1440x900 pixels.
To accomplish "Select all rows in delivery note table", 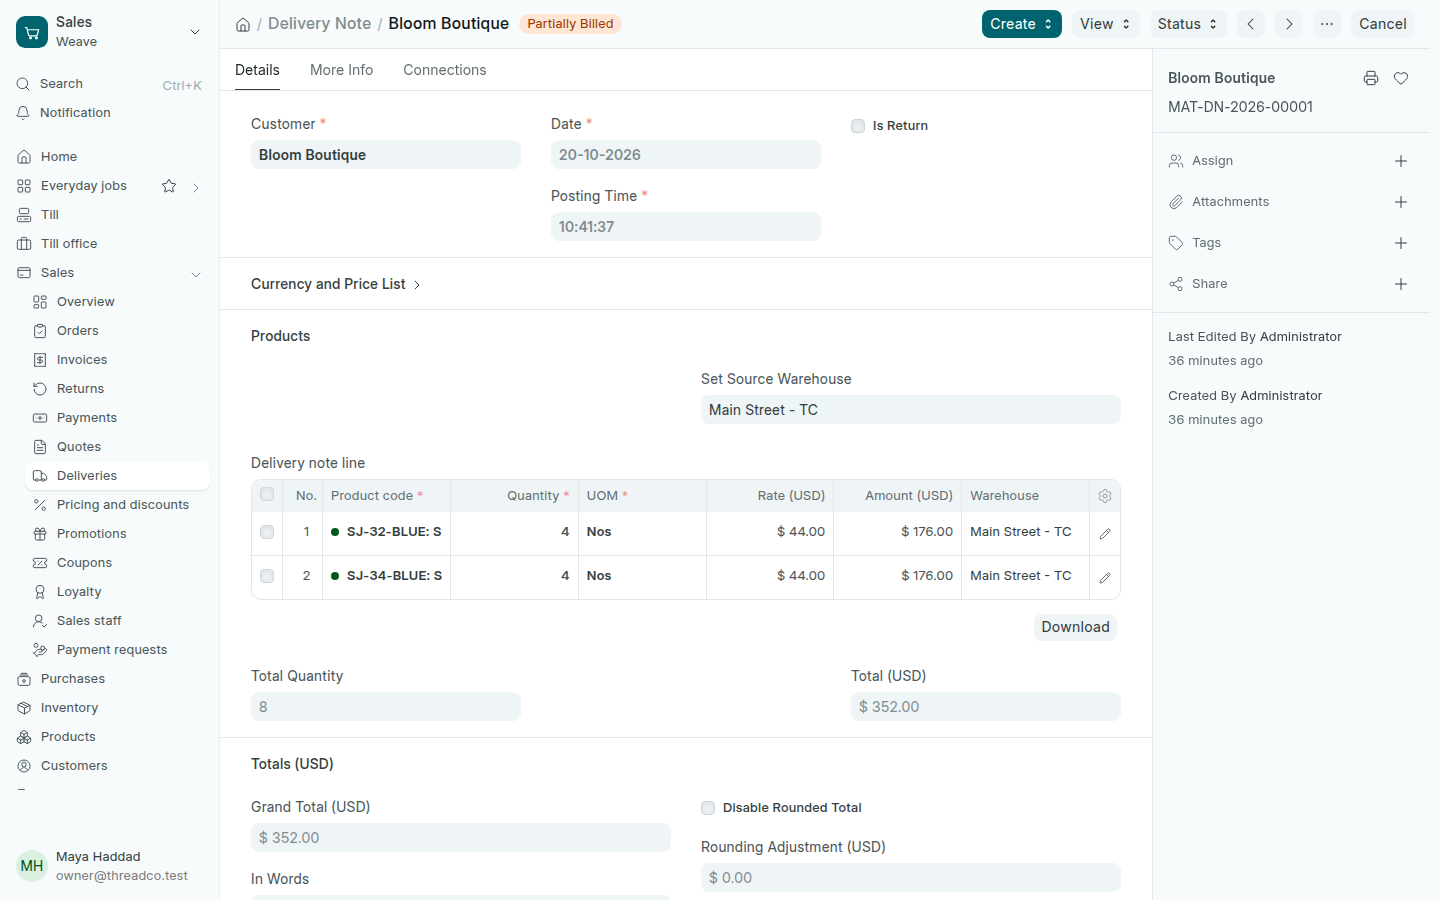I will pos(267,494).
